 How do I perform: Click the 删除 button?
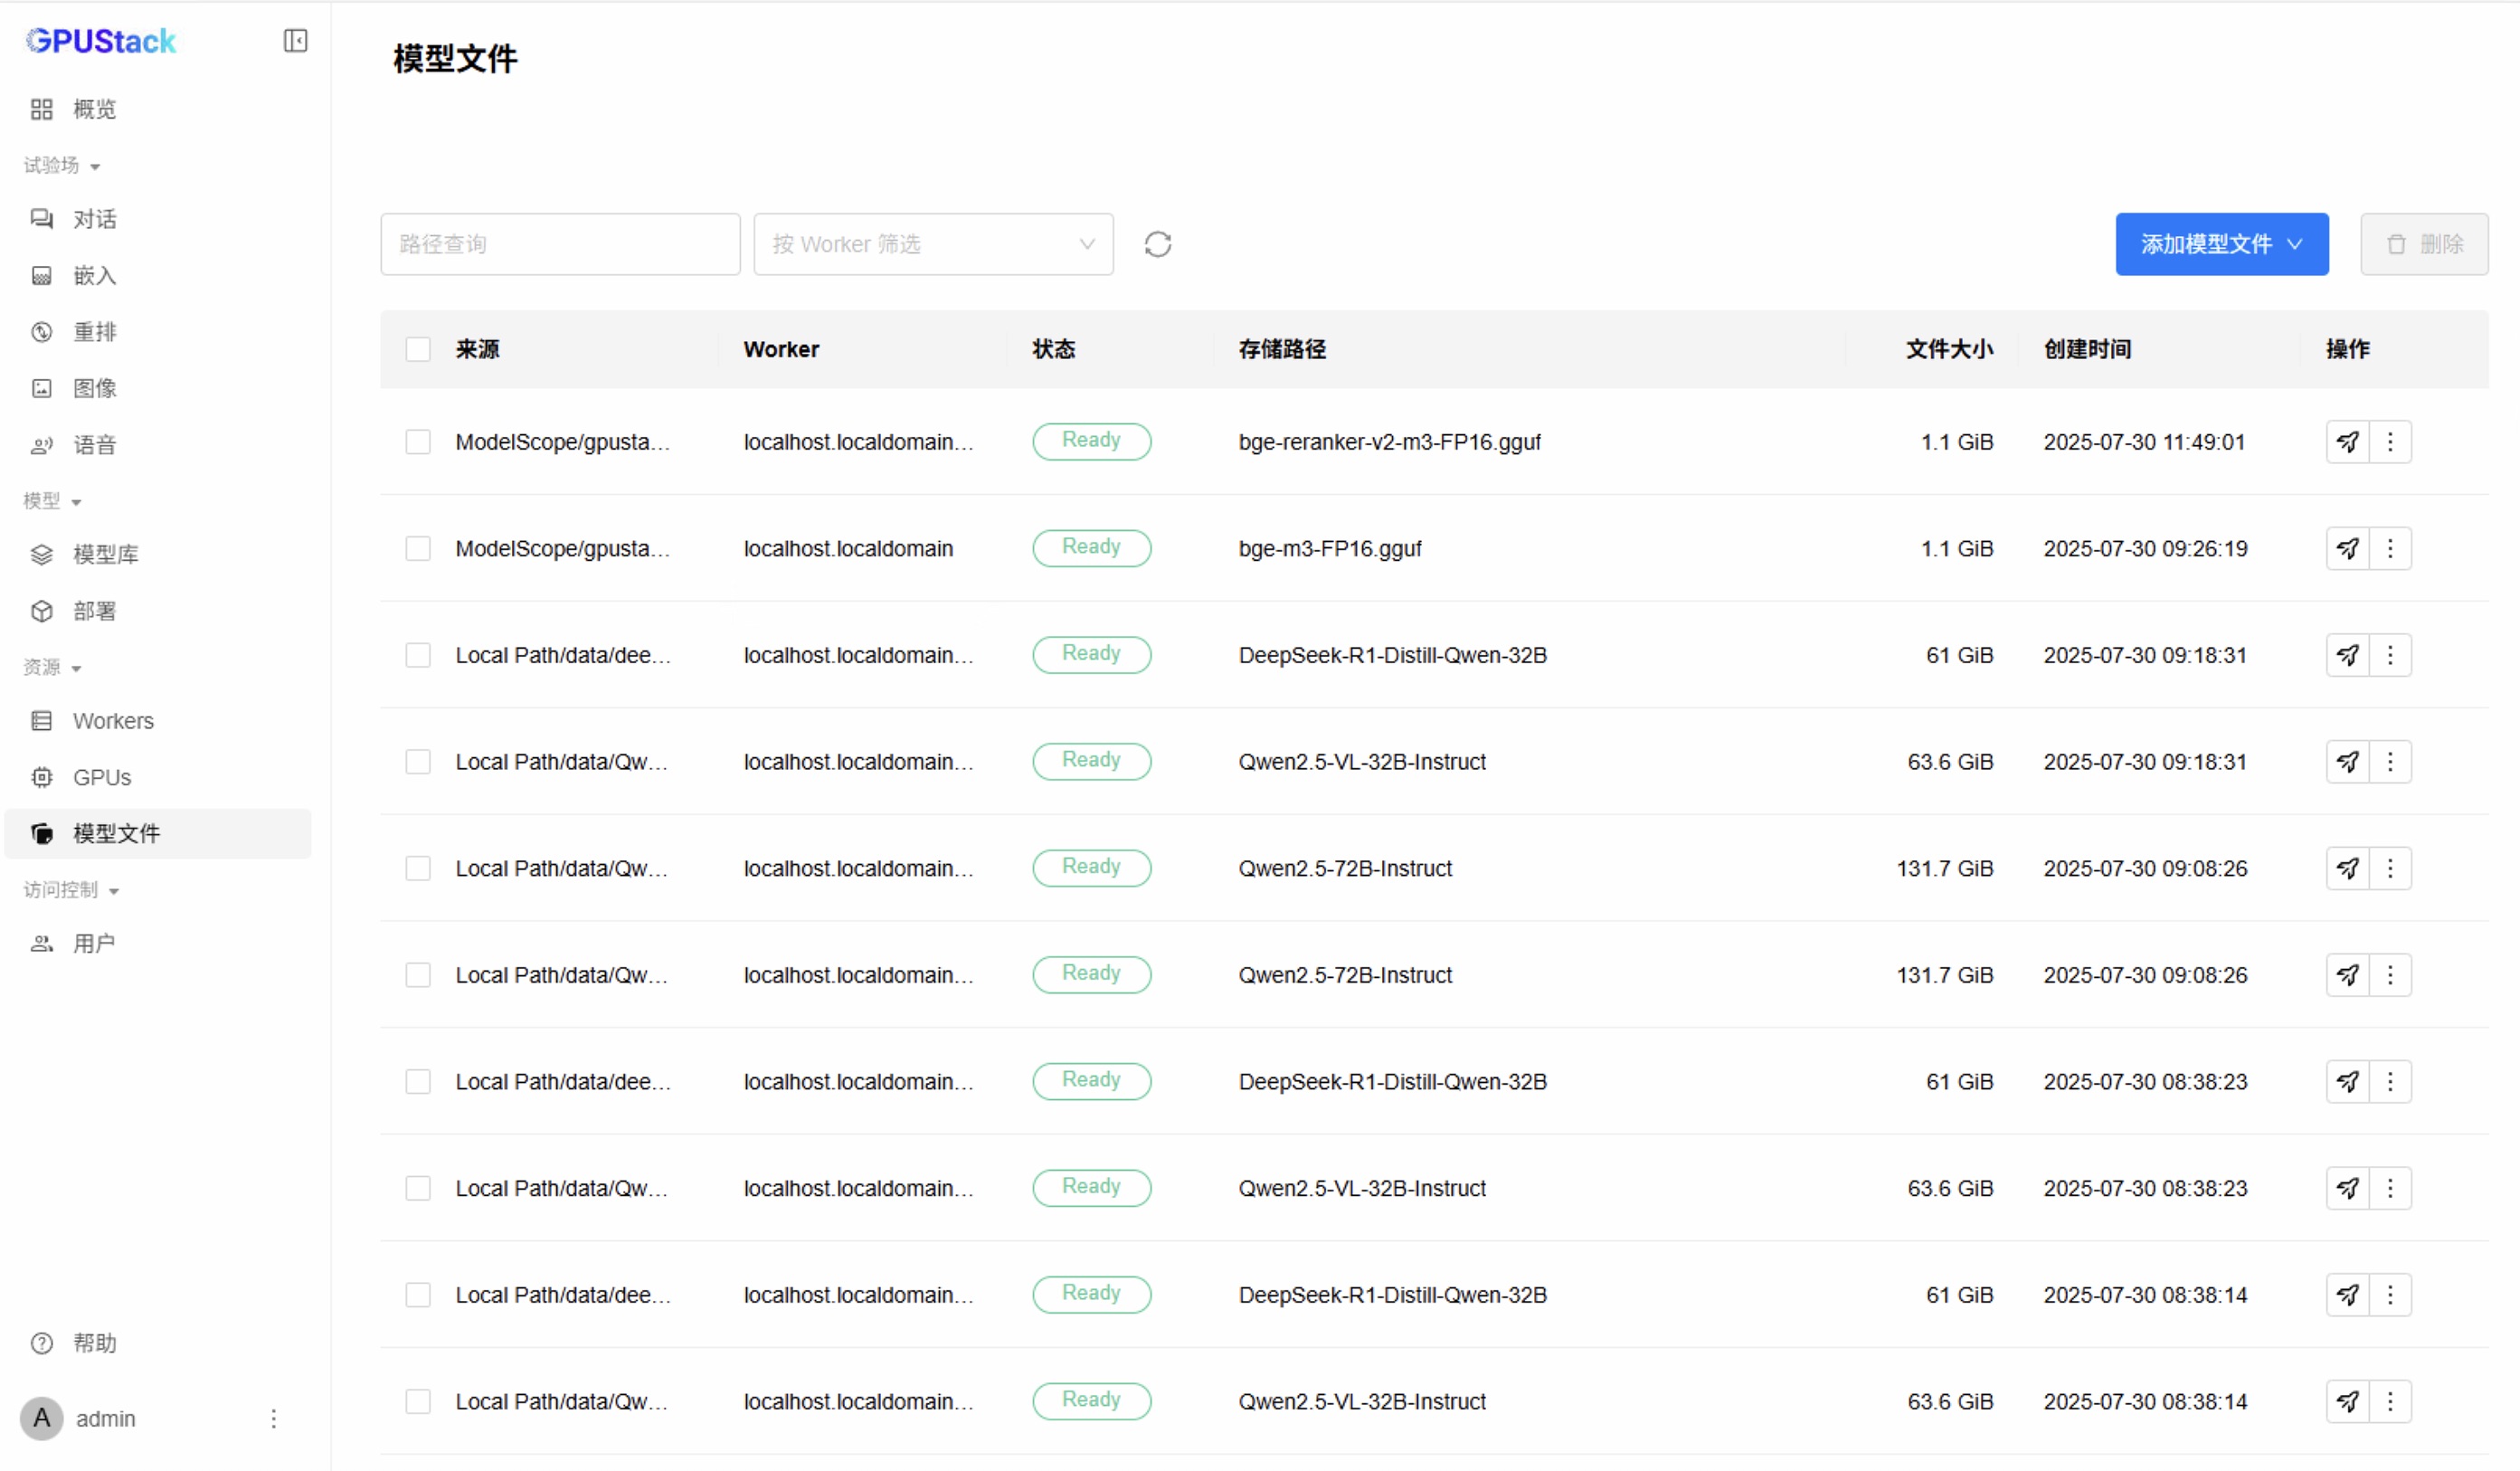[2423, 244]
